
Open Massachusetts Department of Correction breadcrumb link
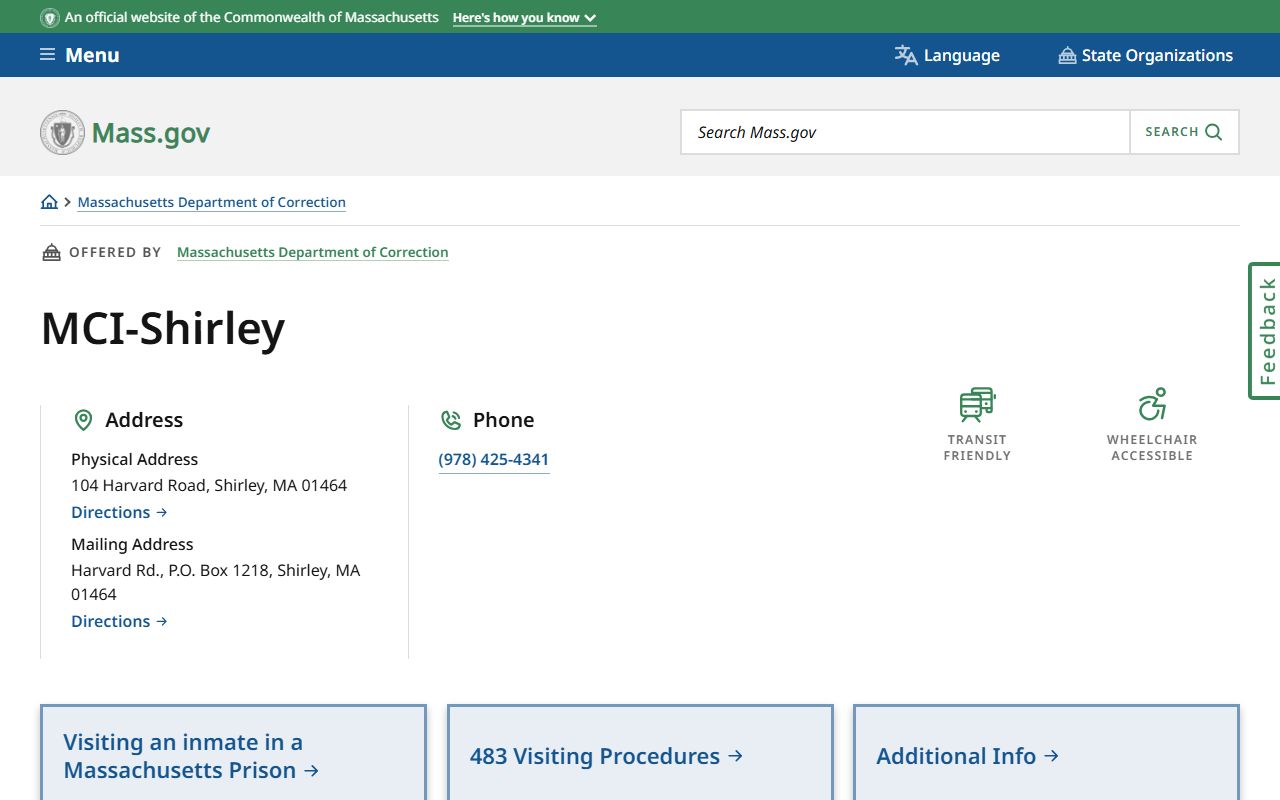(x=212, y=202)
